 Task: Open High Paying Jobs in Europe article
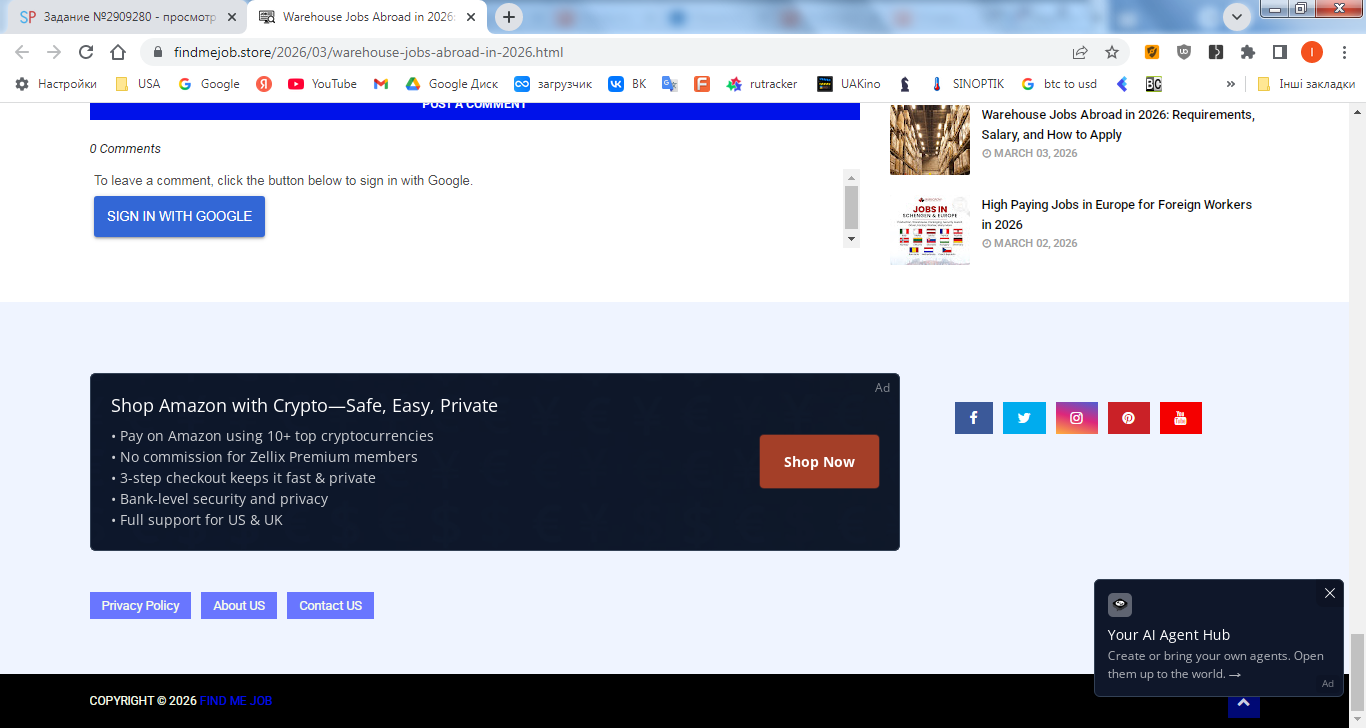coord(1116,214)
